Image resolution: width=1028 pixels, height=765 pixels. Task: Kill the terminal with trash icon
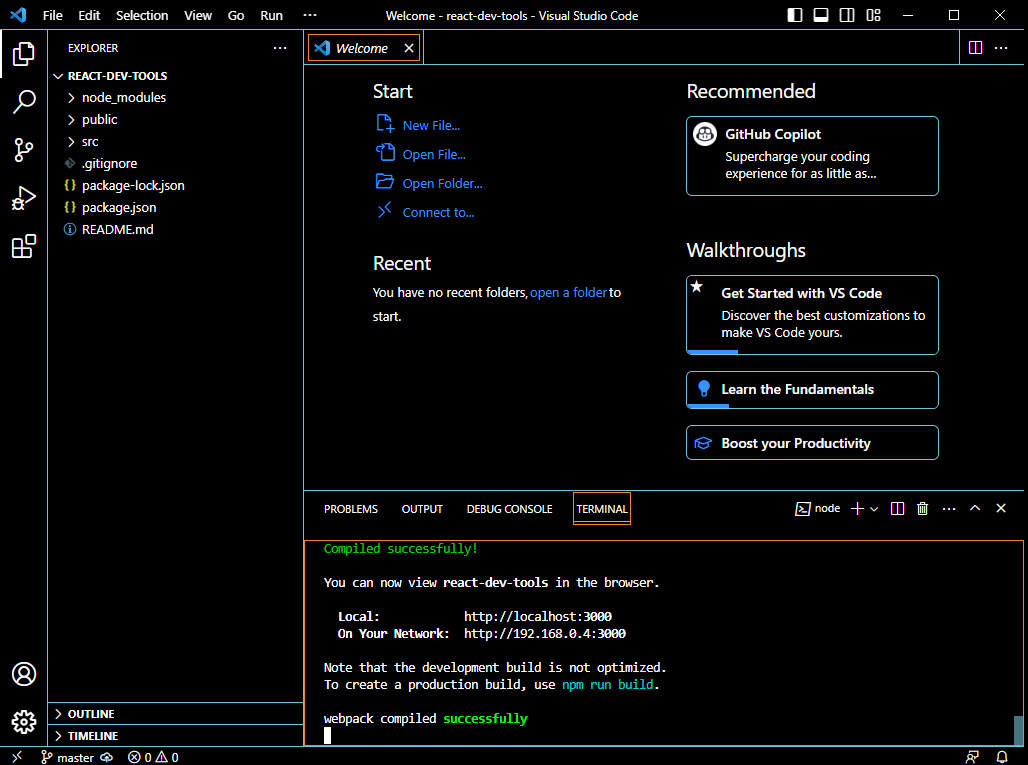point(922,509)
